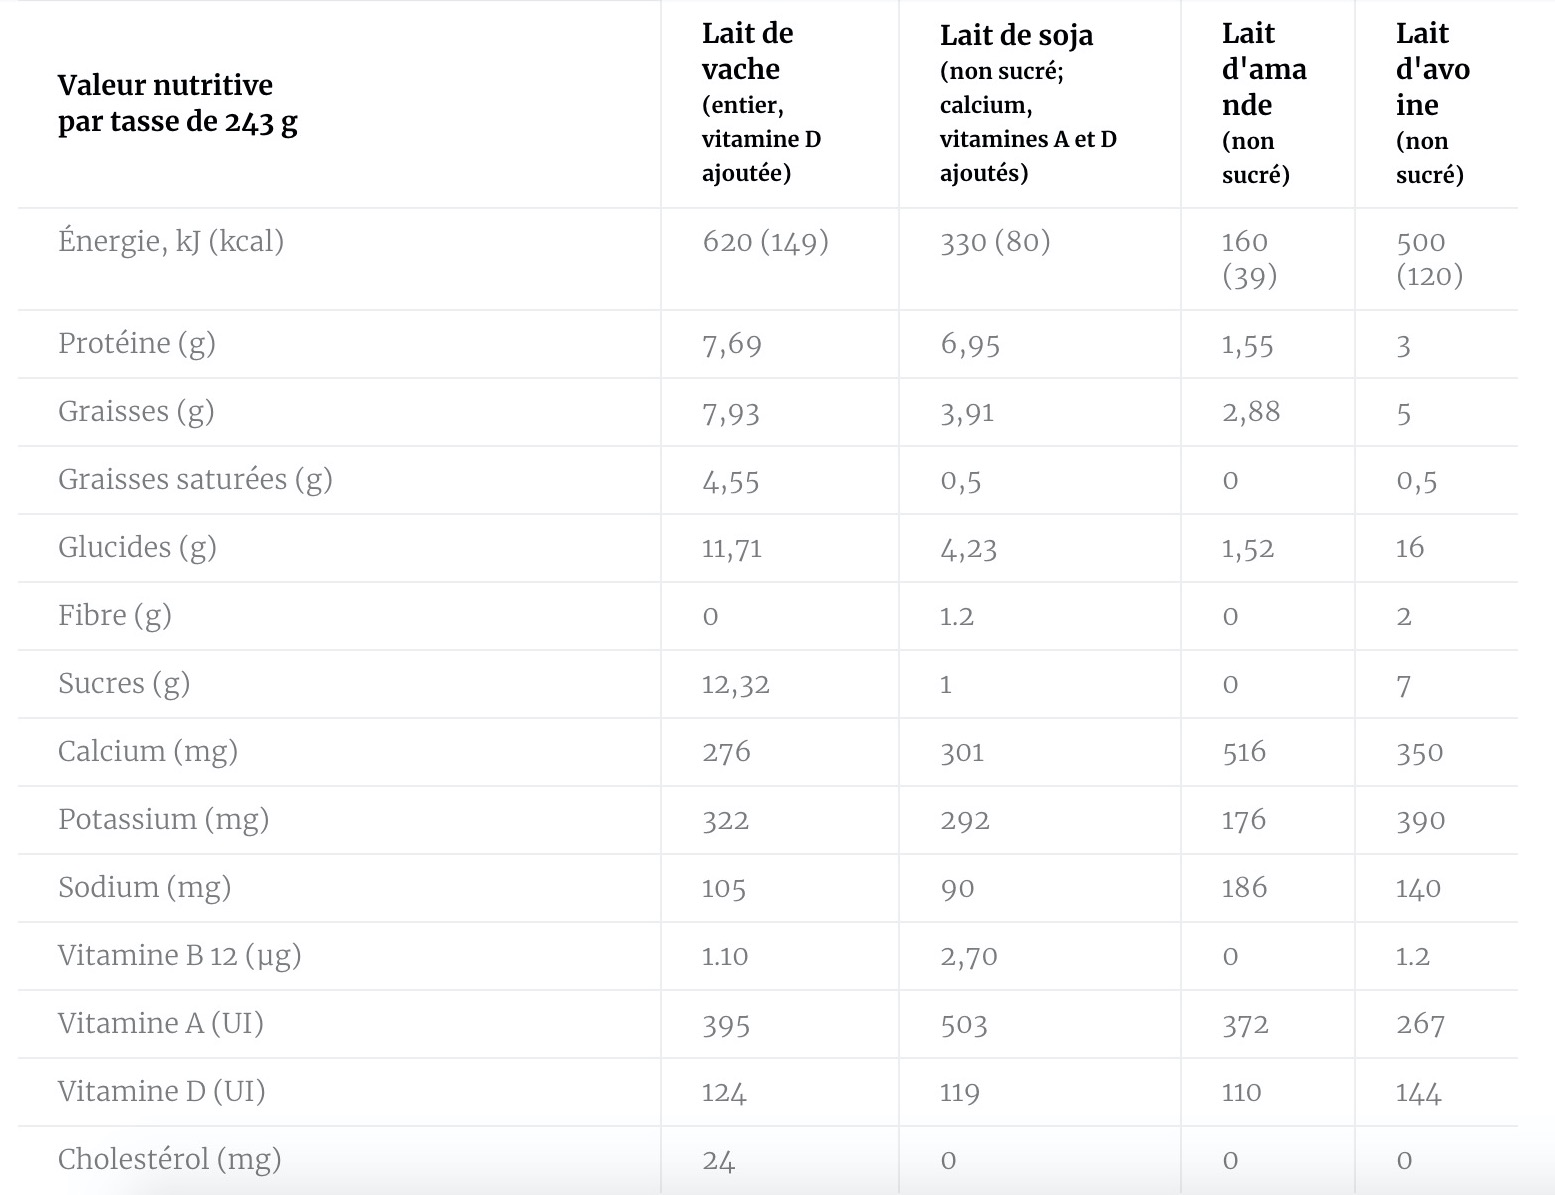Click the "Énergie, kJ (kcal)" row label

tap(171, 241)
